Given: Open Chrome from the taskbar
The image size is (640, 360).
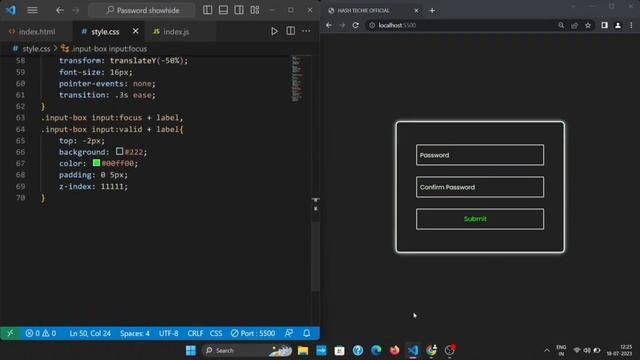Looking at the screenshot, I should [431, 350].
